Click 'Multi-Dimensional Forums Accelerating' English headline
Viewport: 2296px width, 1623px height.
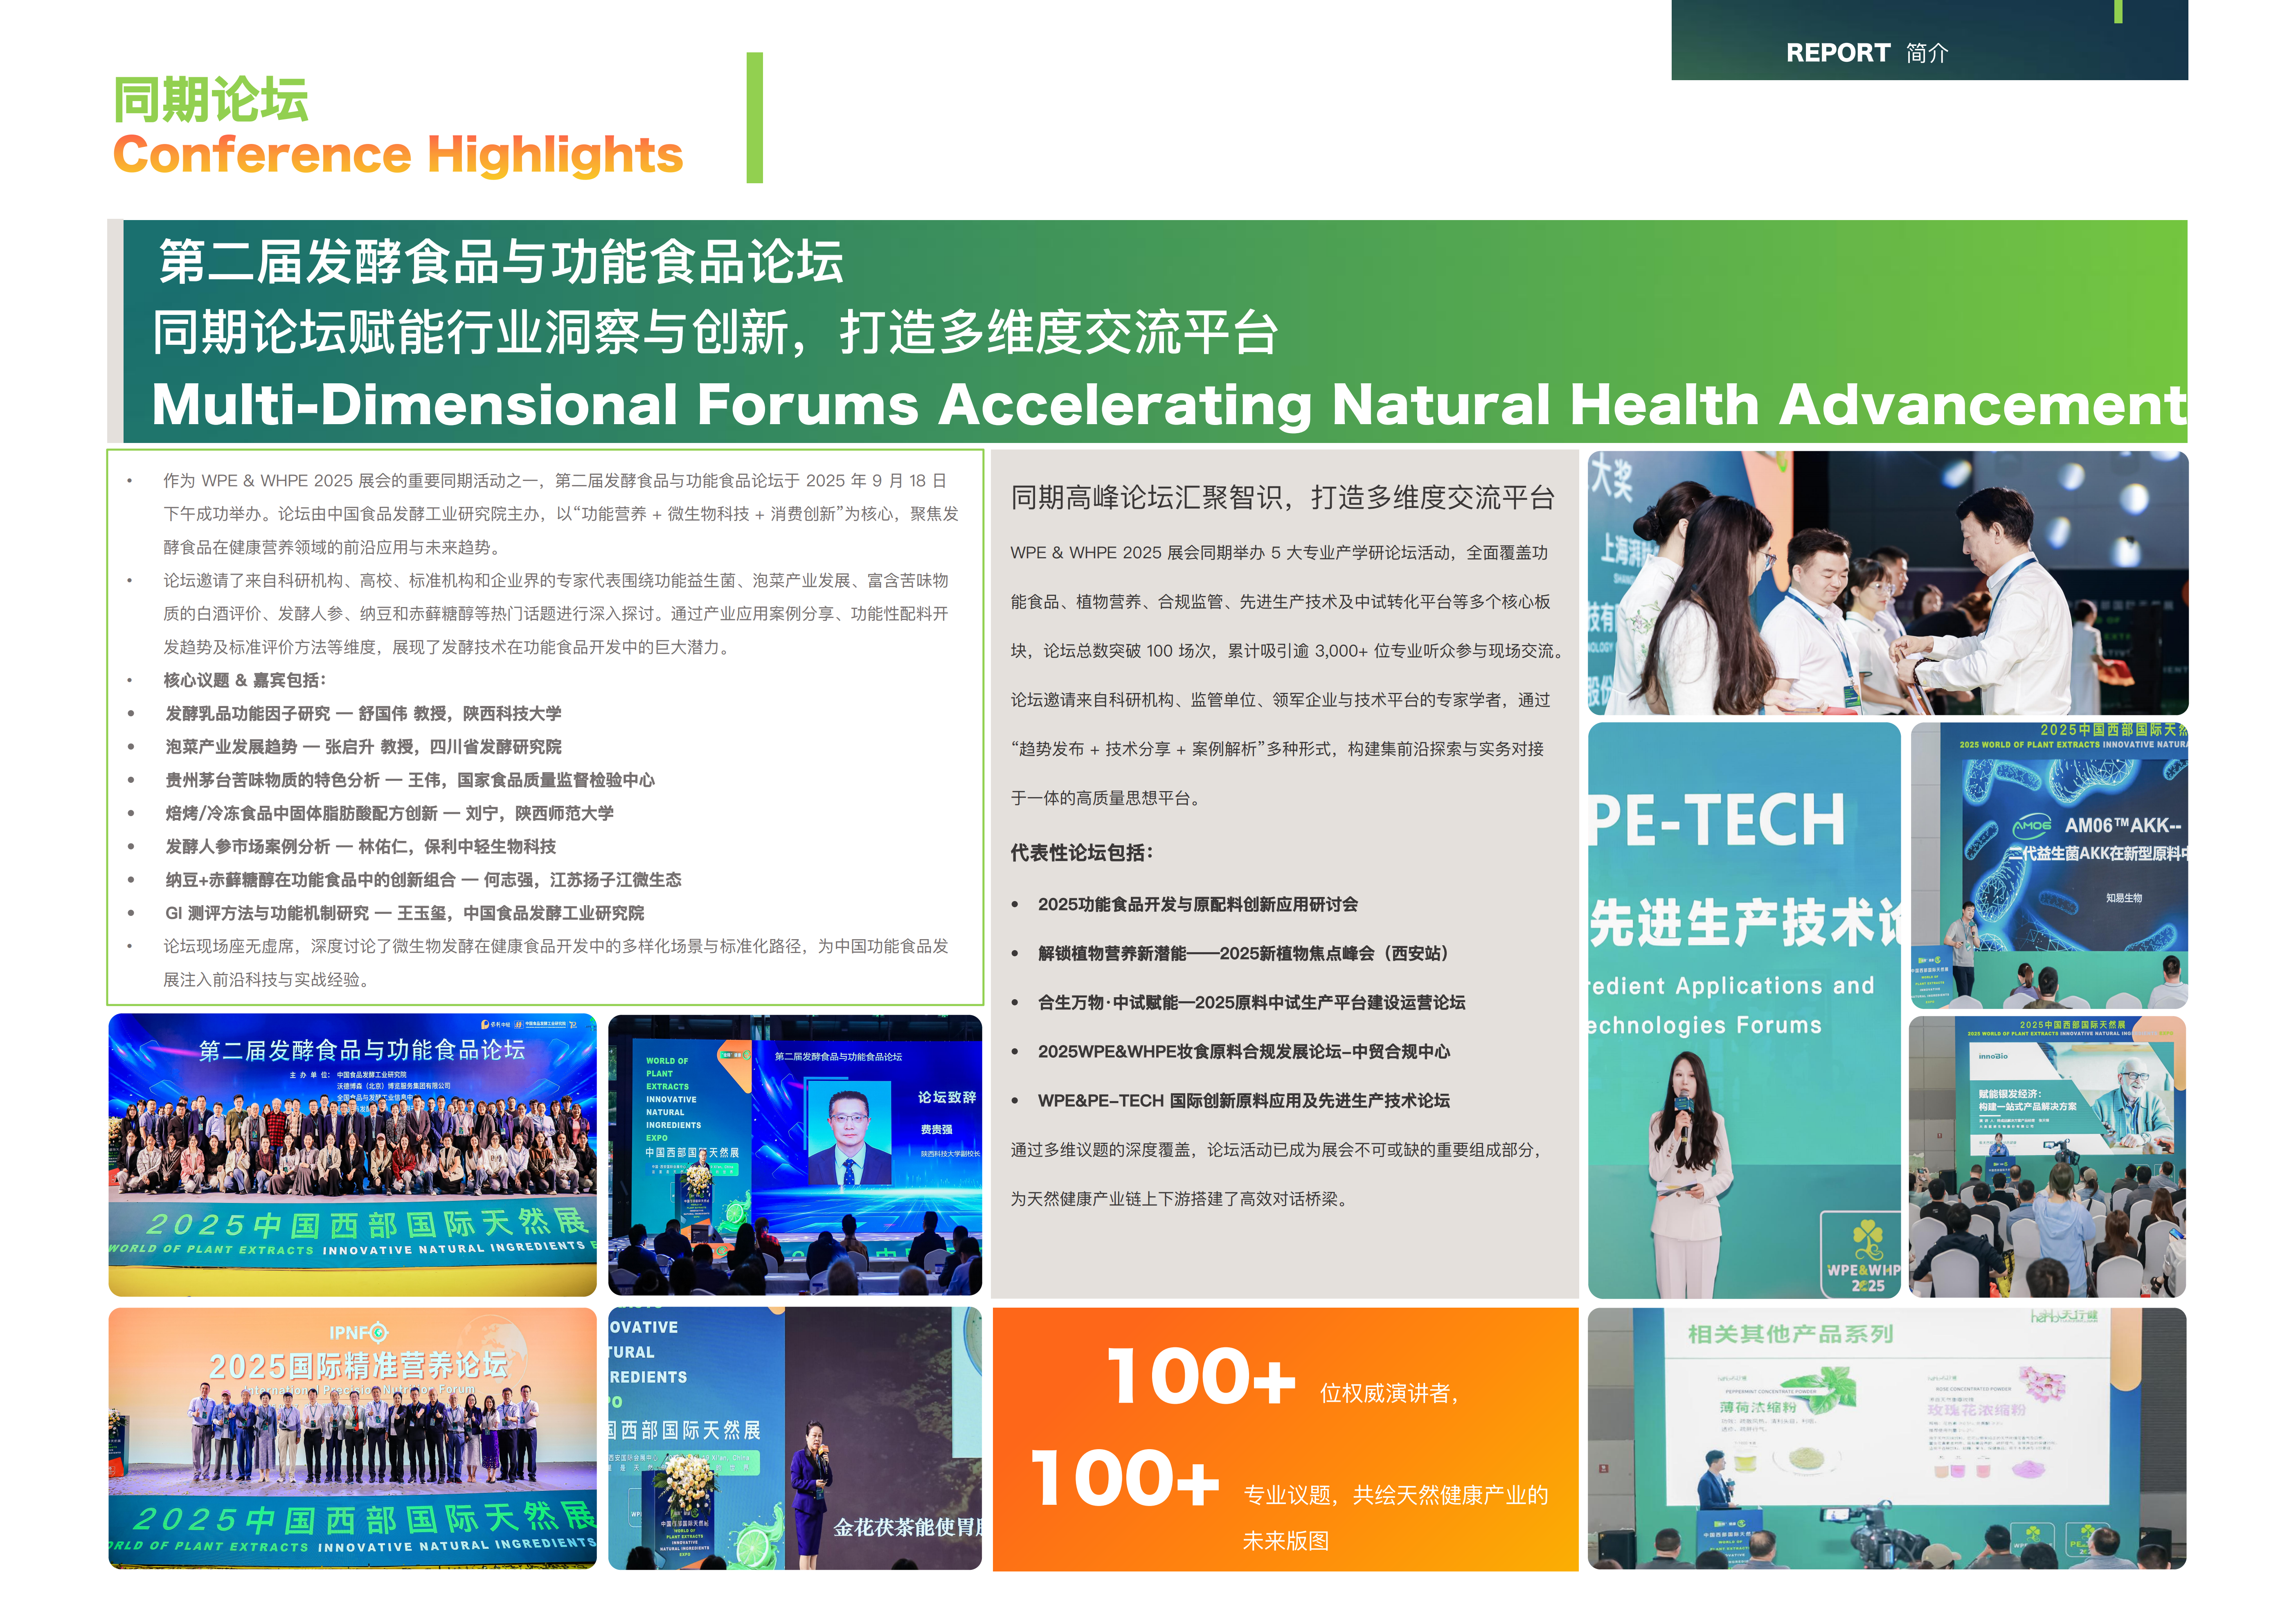tap(731, 405)
